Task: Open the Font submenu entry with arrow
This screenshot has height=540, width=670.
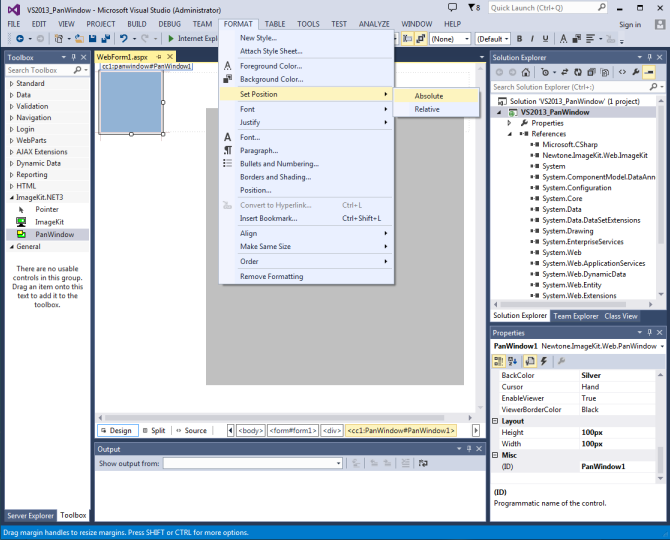Action: pos(306,109)
